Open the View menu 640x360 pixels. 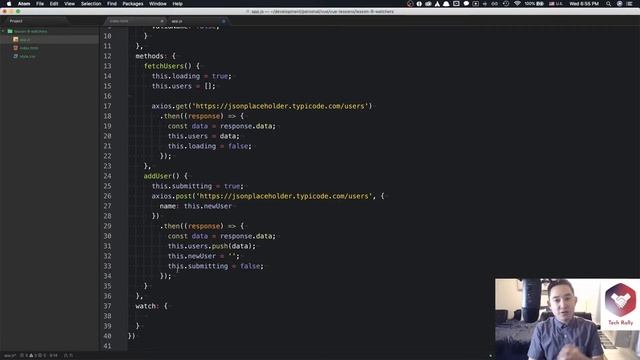coord(69,4)
